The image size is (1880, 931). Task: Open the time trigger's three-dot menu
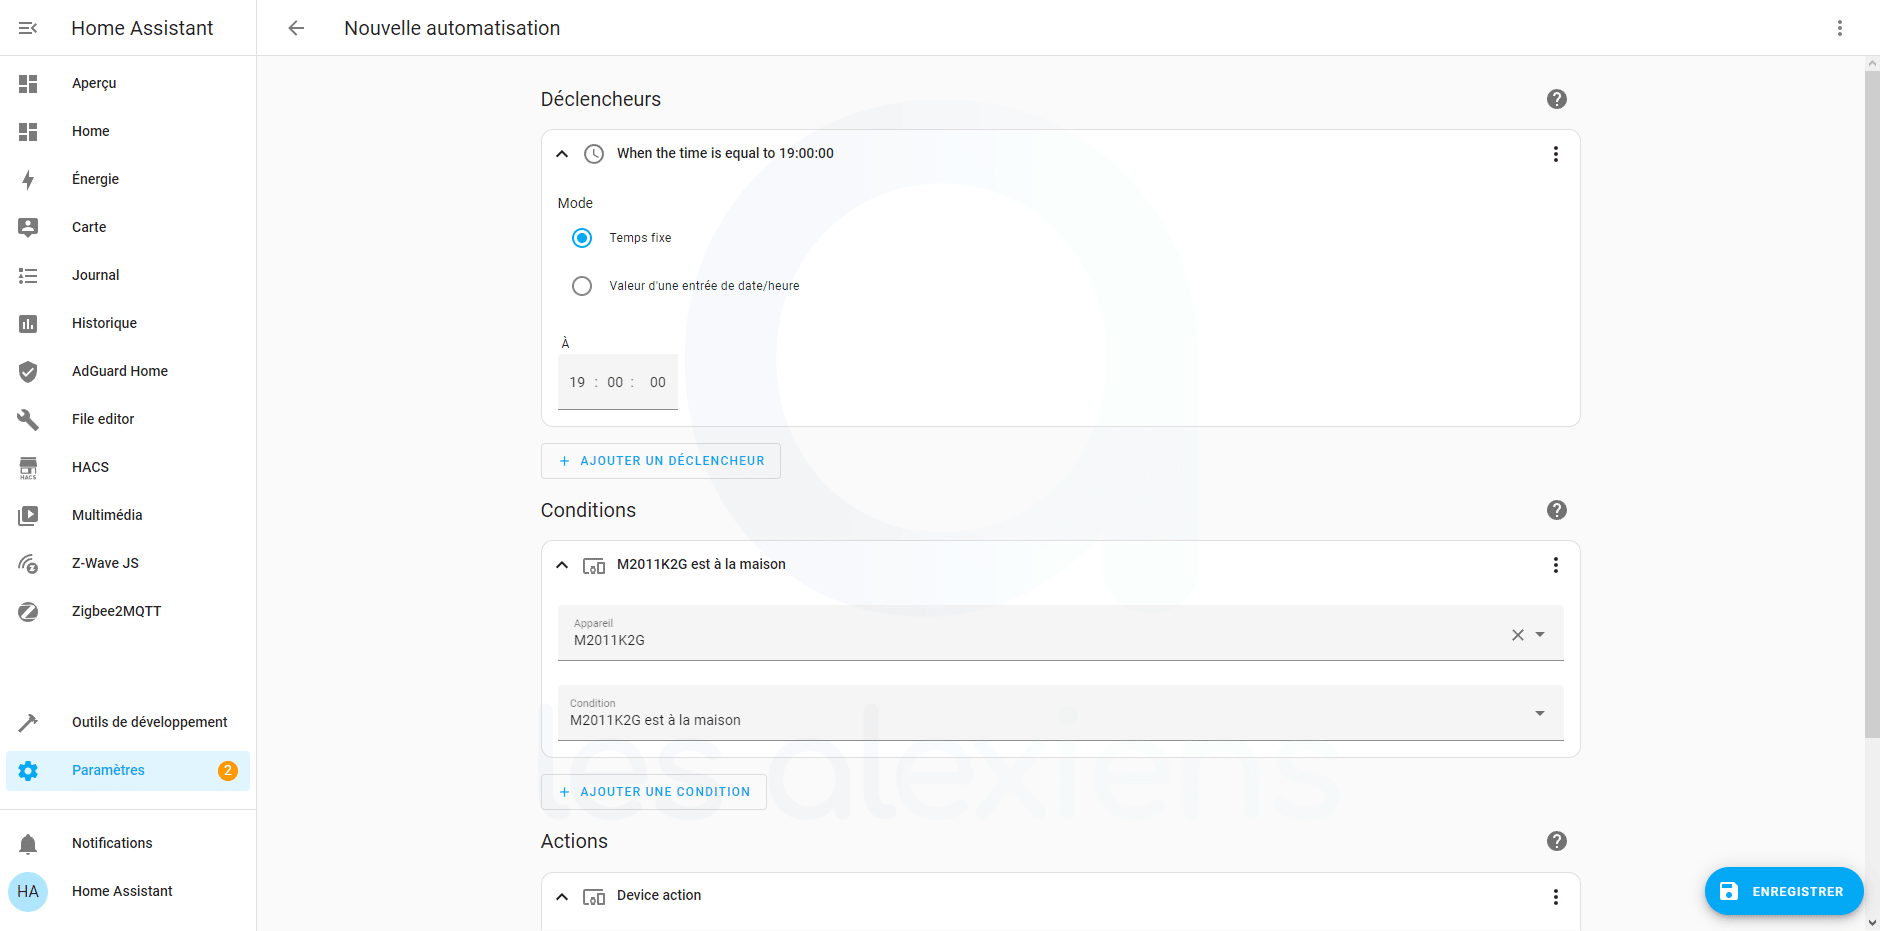pyautogui.click(x=1555, y=154)
